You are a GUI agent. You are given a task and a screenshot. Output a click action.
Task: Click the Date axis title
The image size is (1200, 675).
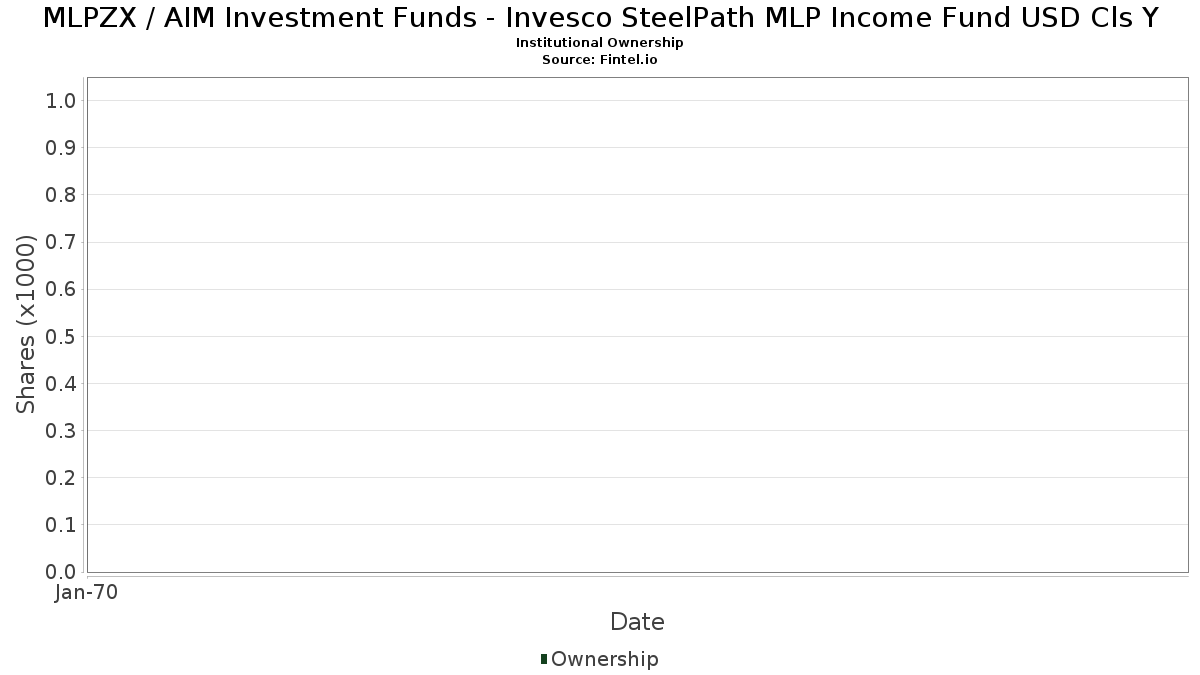coord(637,622)
